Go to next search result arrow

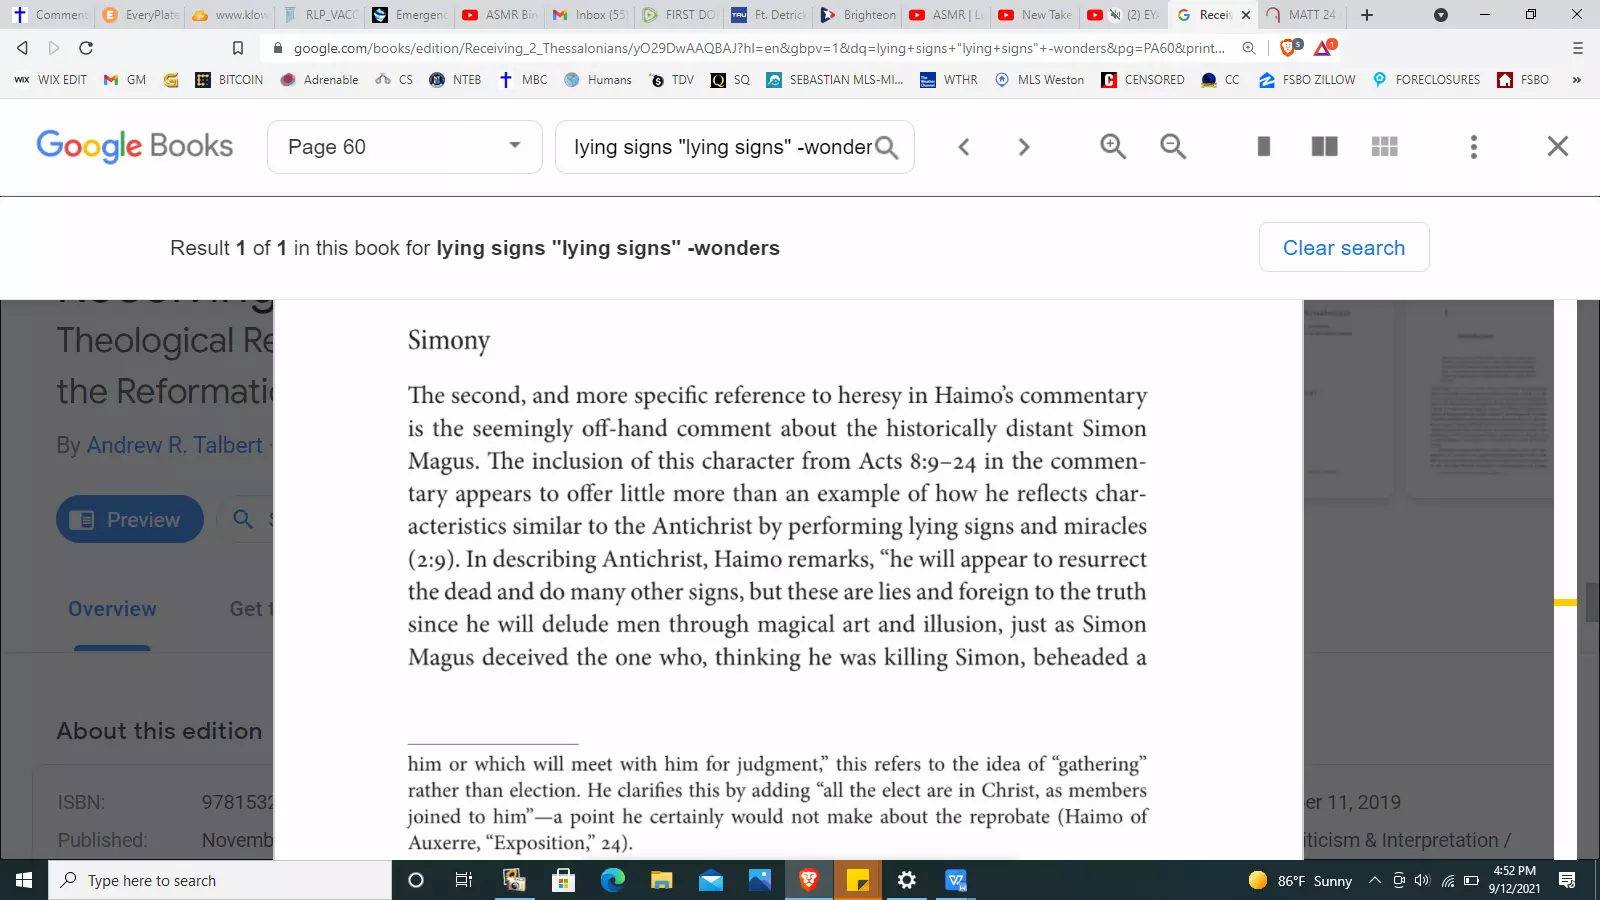click(x=1023, y=147)
